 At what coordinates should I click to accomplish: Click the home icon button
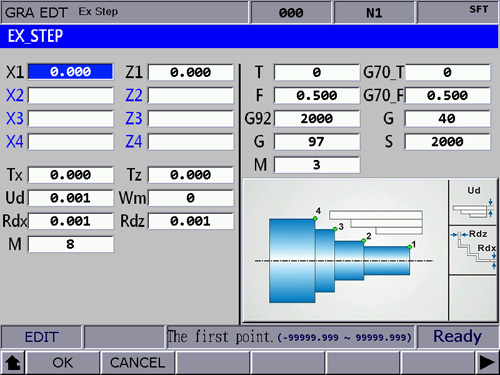(x=13, y=363)
